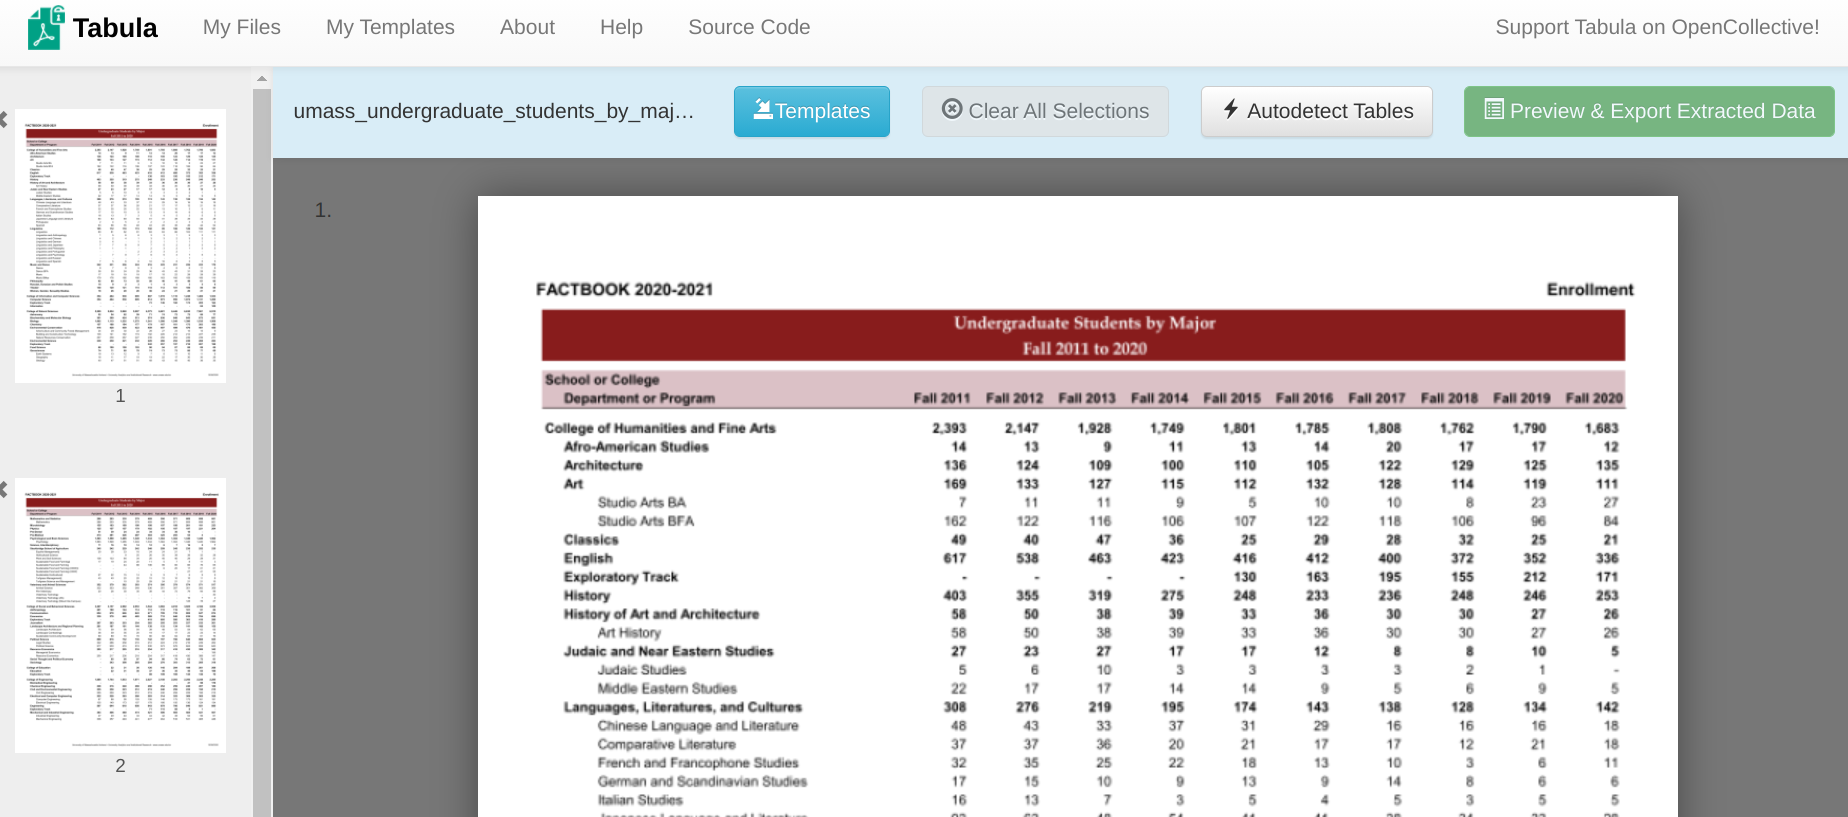Screen dimensions: 1848x817
Task: Remove page 1 using its X icon
Action: pyautogui.click(x=3, y=119)
